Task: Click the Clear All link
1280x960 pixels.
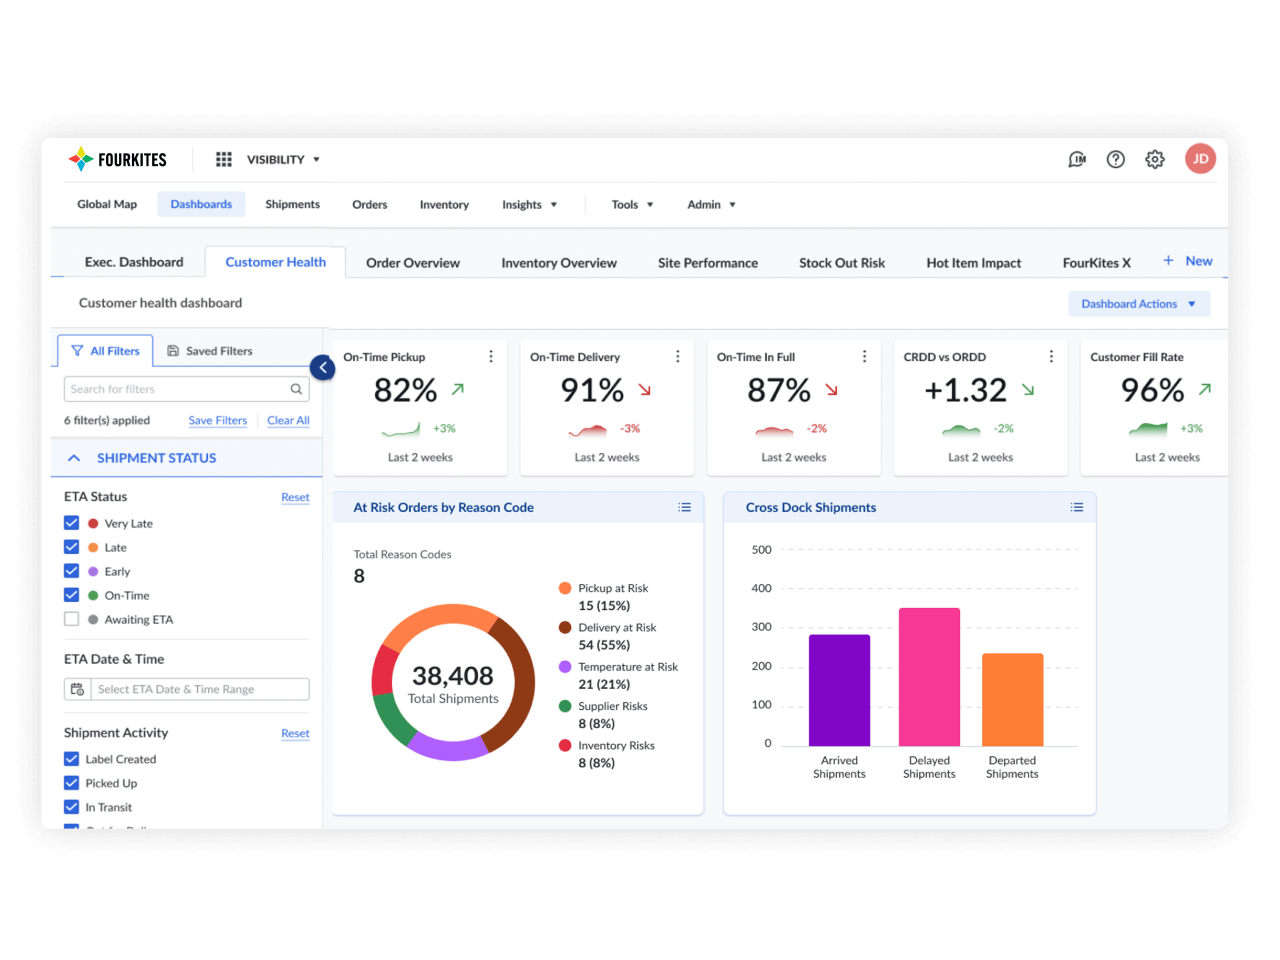Action: (x=288, y=420)
